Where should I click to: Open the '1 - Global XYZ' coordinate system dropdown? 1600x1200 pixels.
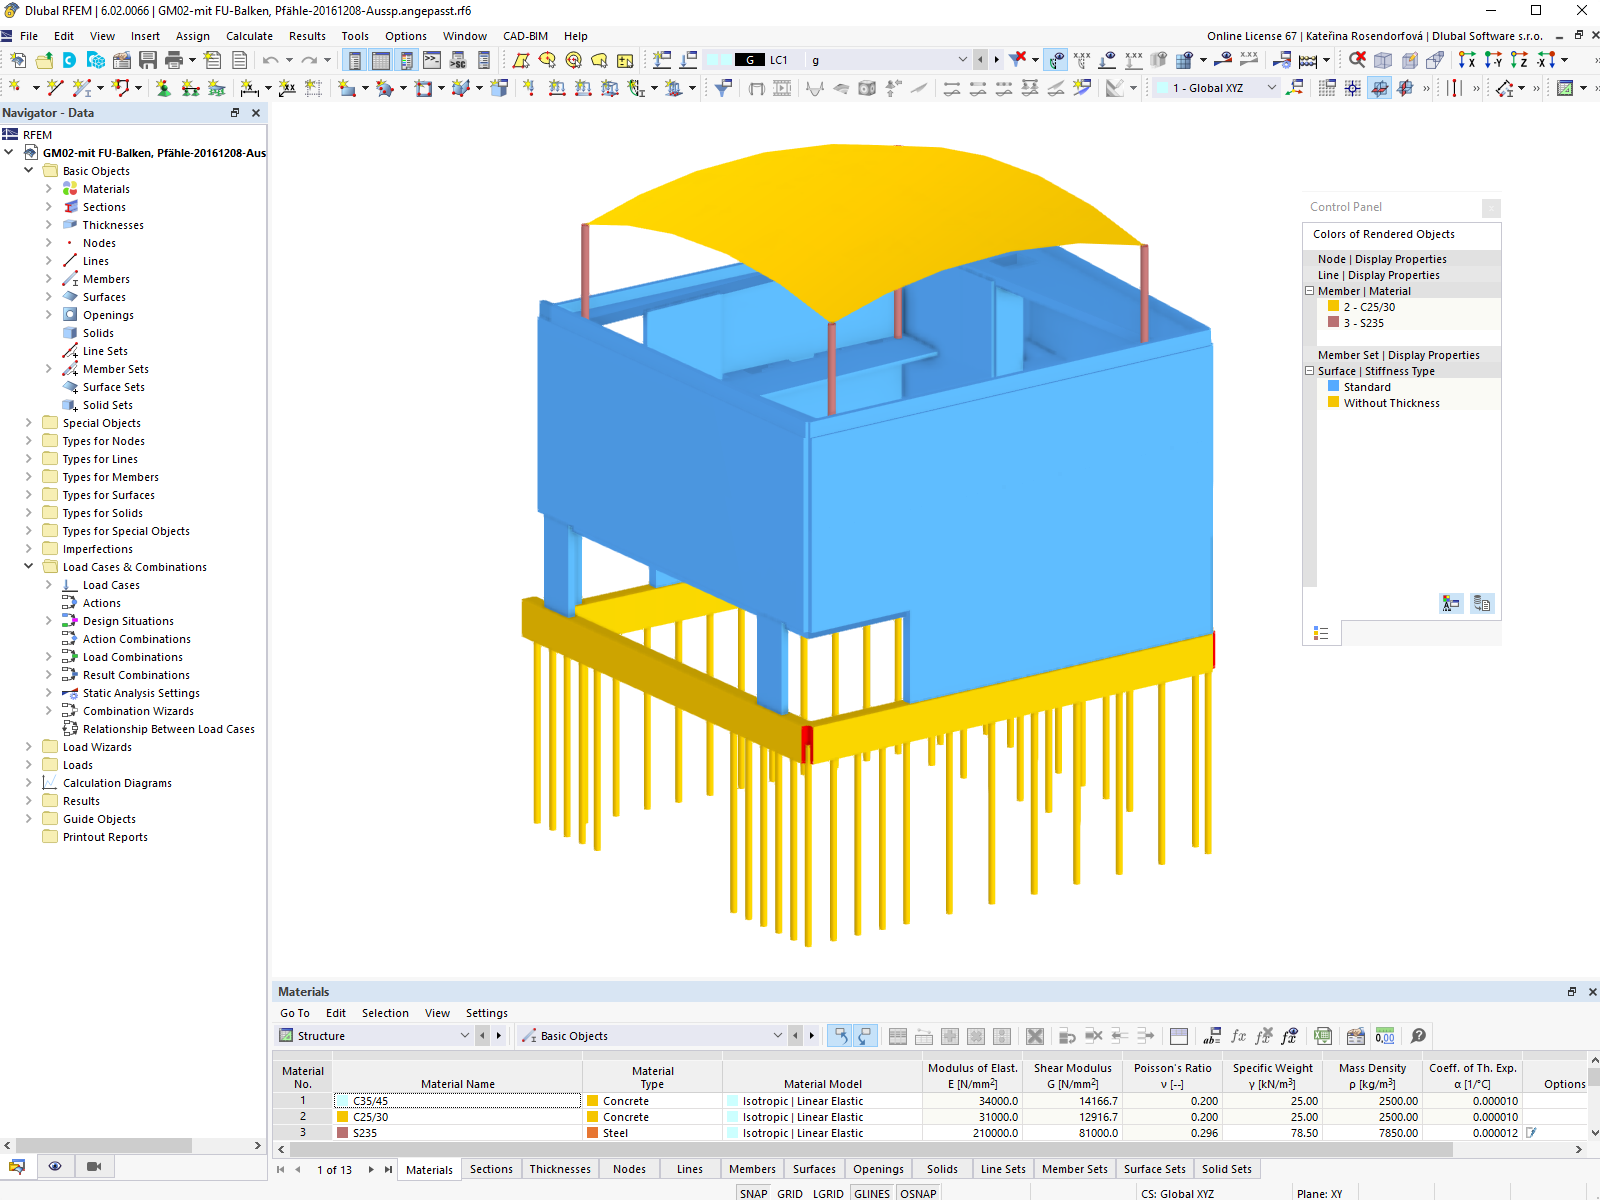coord(1270,88)
